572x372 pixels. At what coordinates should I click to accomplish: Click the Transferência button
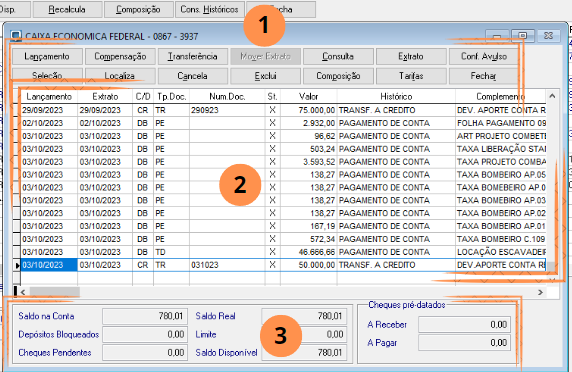pos(193,57)
